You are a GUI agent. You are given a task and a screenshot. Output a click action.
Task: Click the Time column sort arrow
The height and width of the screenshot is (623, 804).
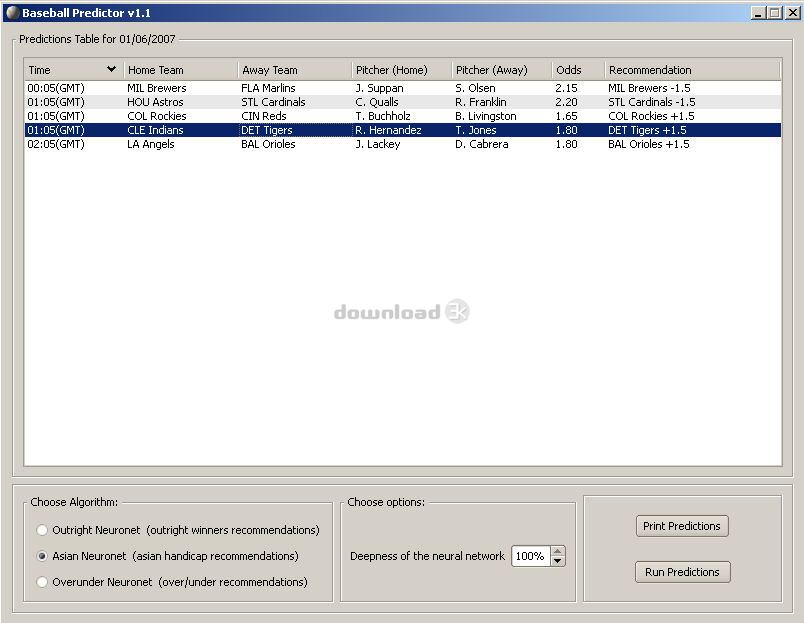click(111, 70)
